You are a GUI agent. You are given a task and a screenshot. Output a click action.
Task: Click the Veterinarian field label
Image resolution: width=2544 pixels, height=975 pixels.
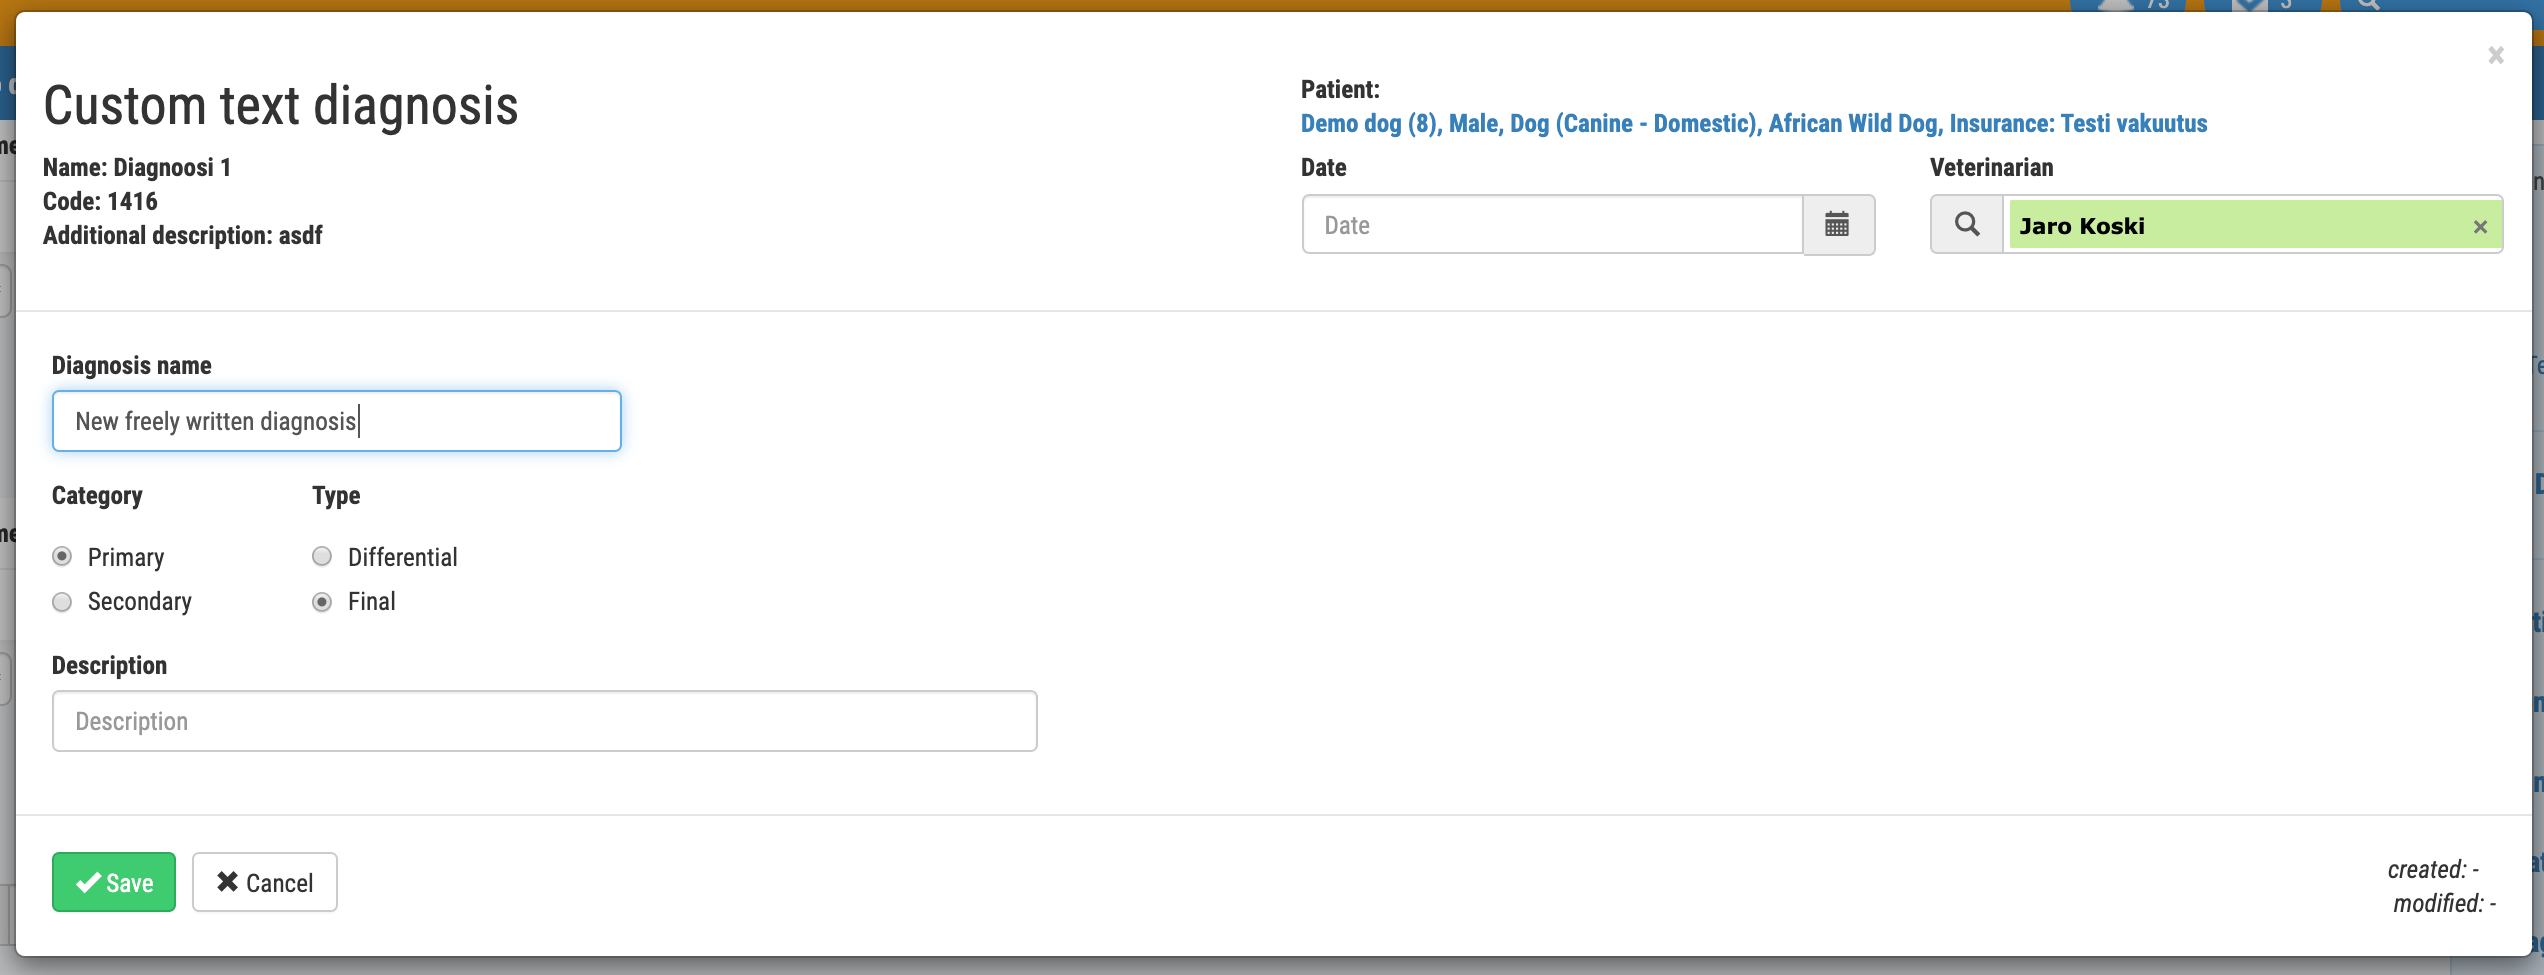(x=1991, y=168)
